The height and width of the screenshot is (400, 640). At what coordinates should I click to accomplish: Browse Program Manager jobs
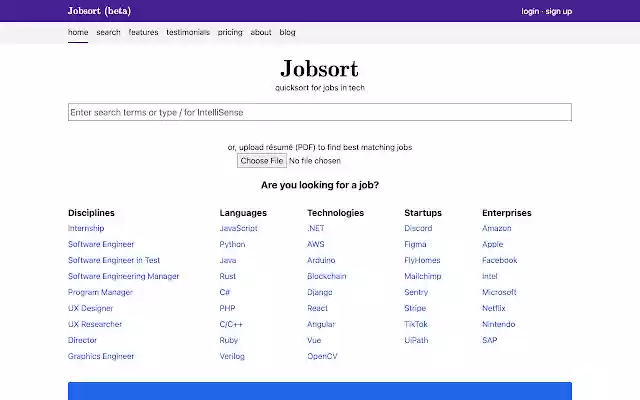point(100,292)
